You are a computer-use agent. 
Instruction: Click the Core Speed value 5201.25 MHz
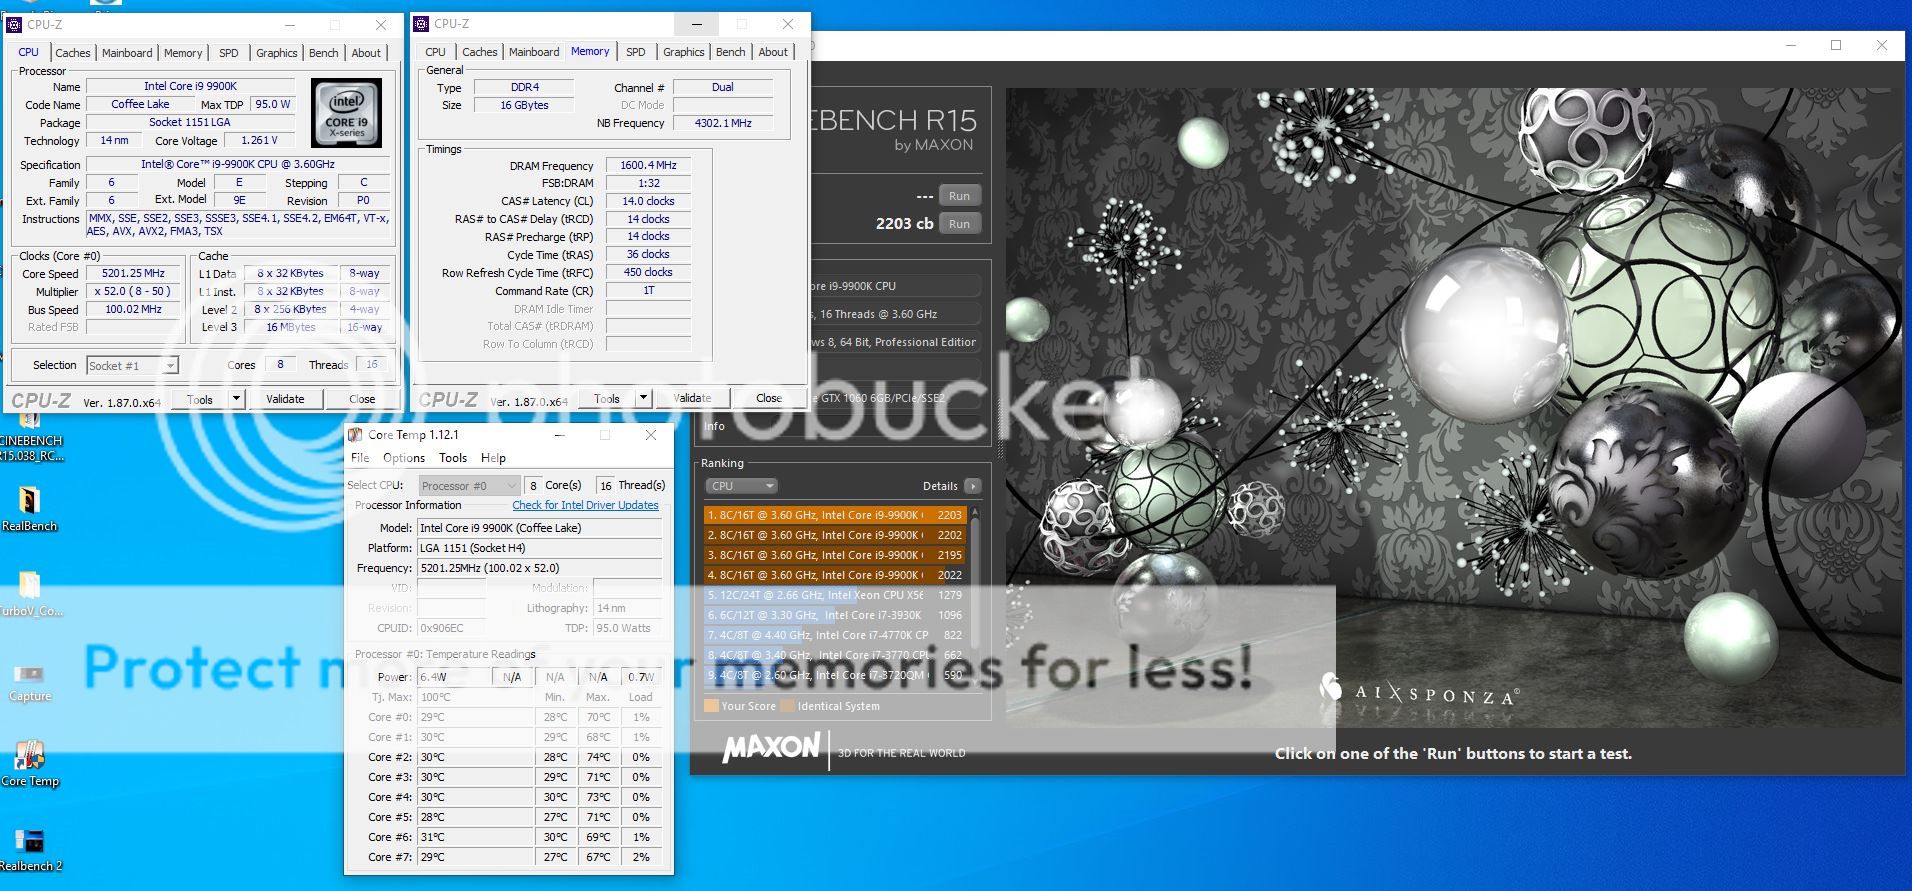(x=133, y=273)
